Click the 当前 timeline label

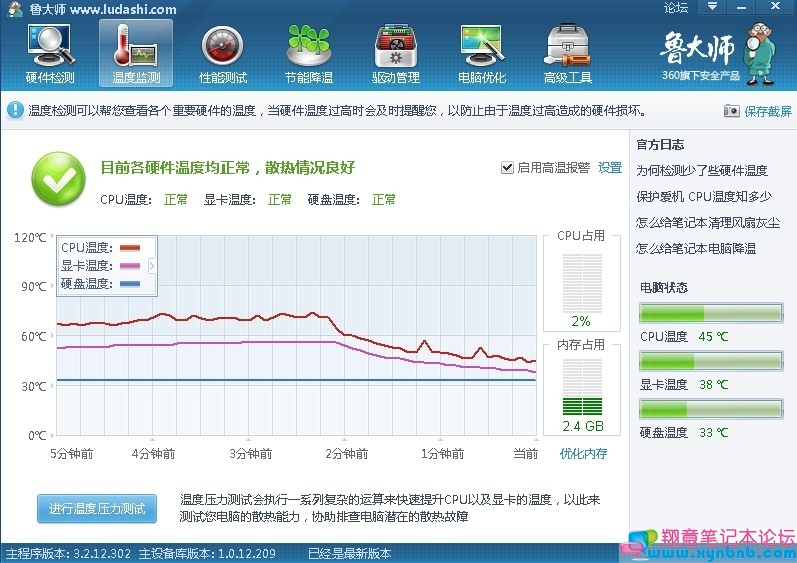[x=526, y=453]
